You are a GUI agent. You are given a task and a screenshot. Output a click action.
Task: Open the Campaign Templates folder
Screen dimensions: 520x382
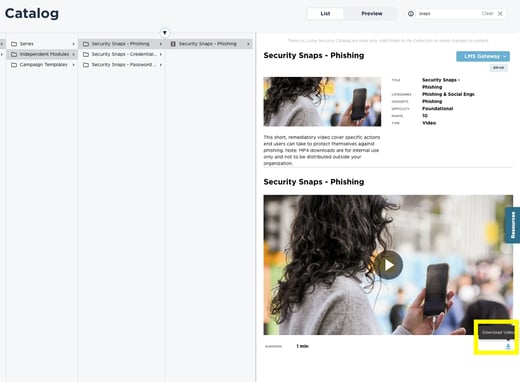42,65
